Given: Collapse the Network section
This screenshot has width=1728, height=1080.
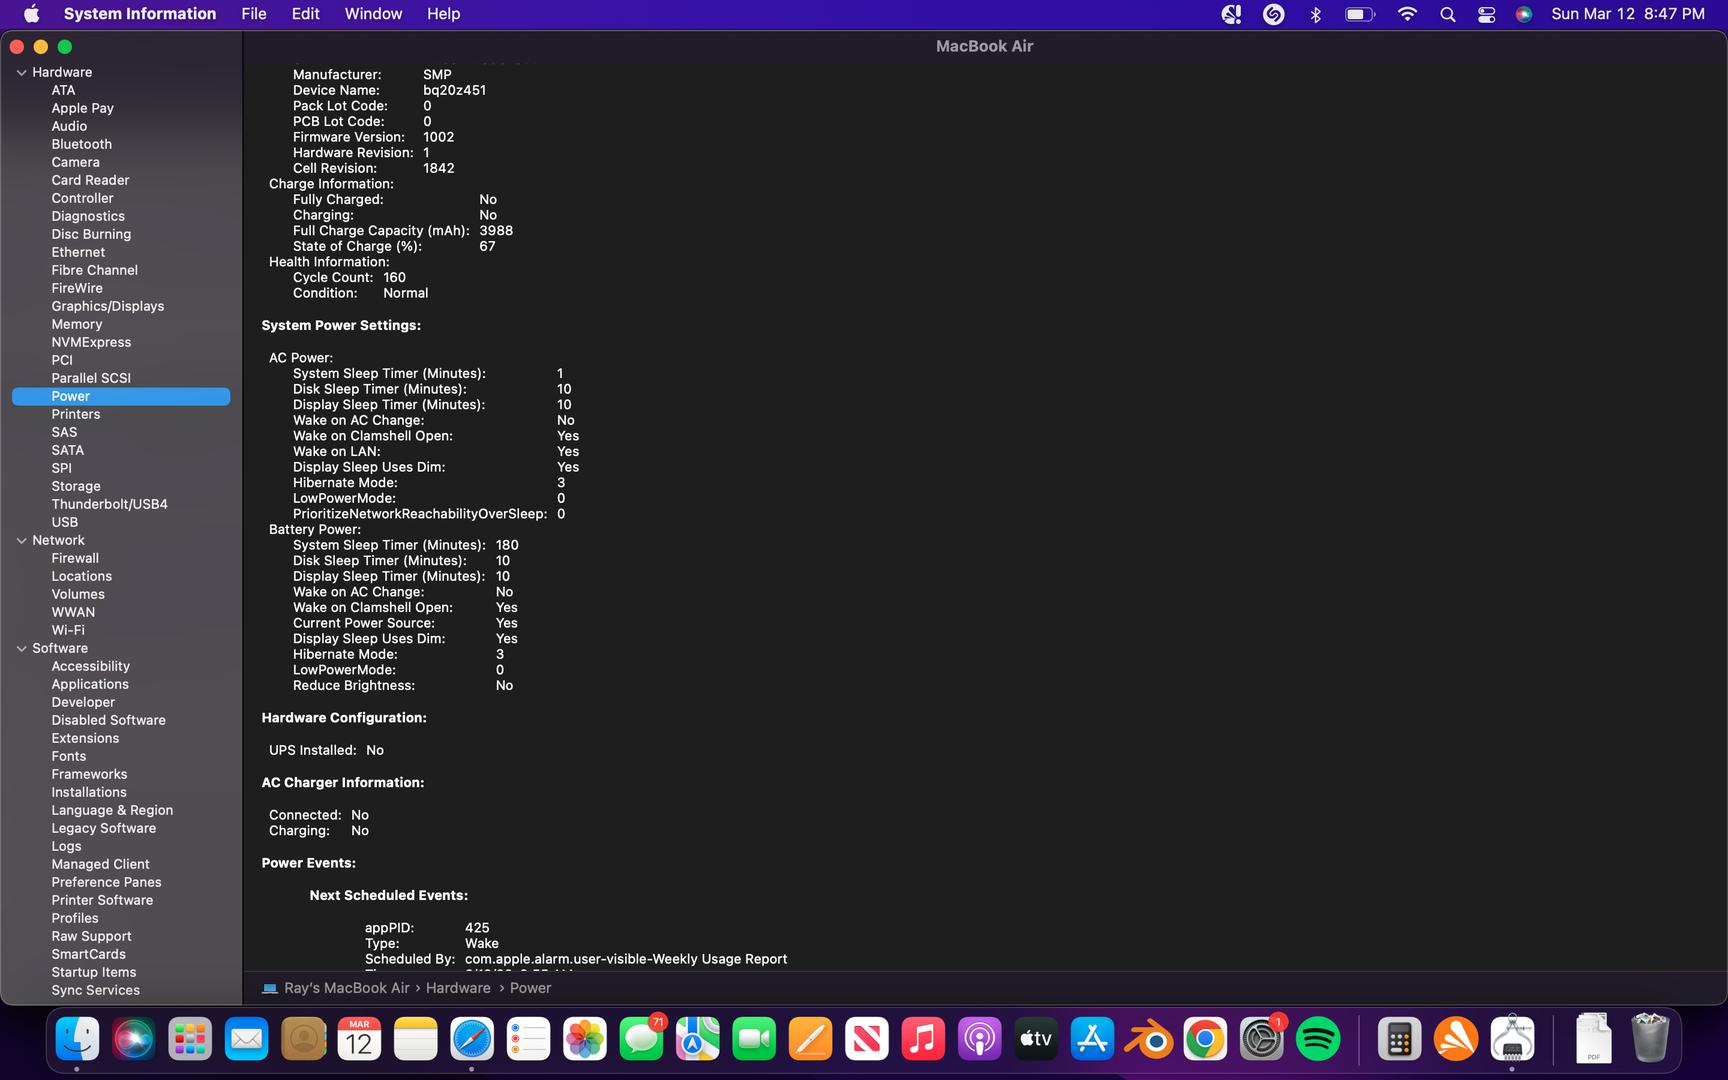Looking at the screenshot, I should point(21,540).
